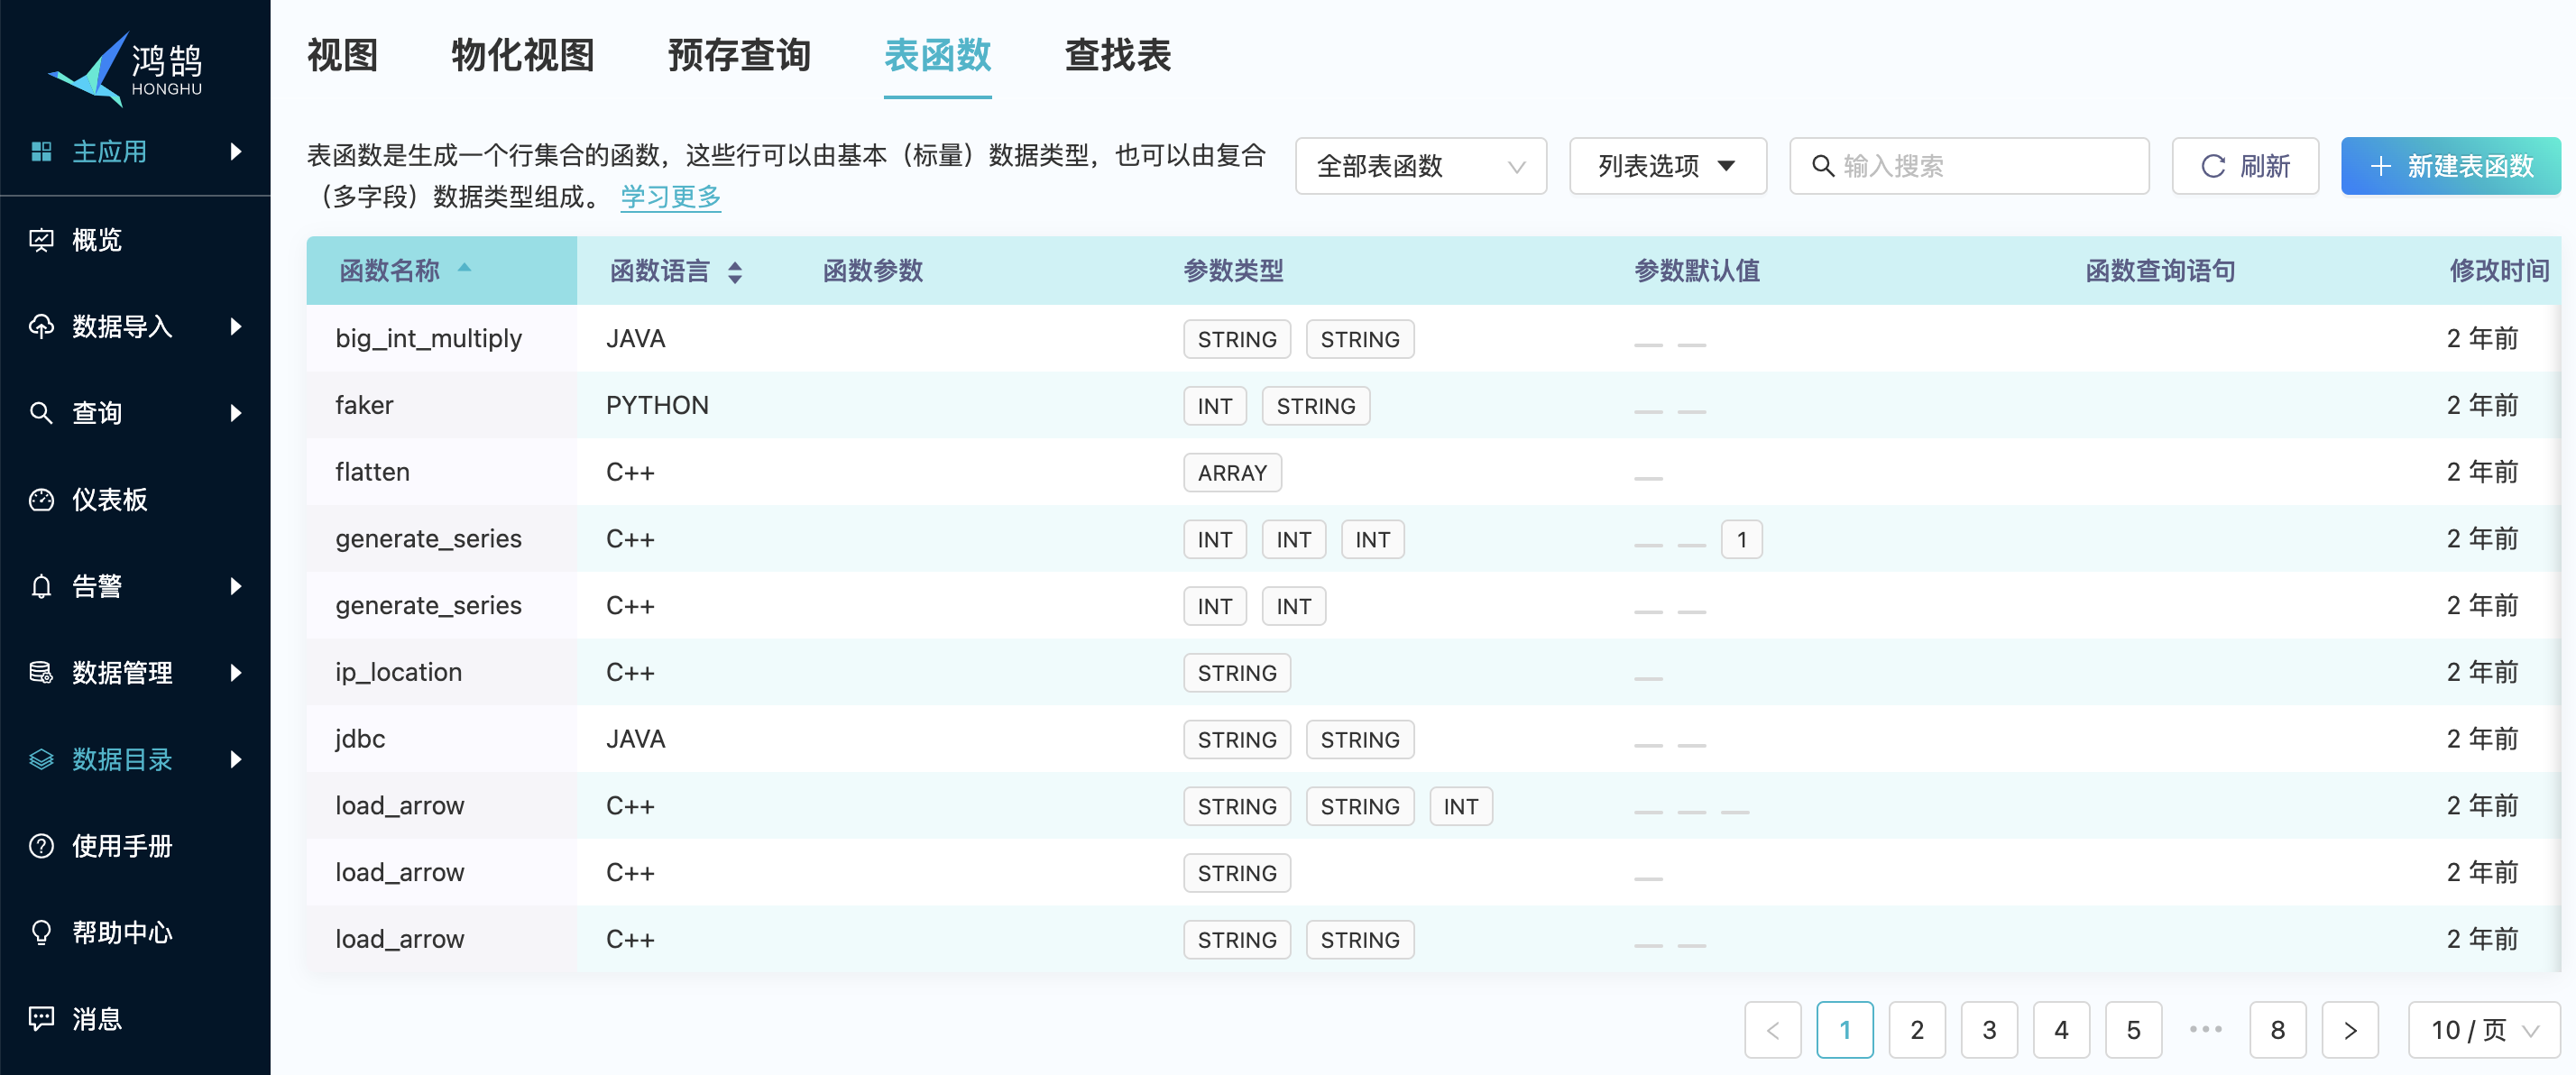
Task: Switch to the 查找表 tab
Action: 1117,55
